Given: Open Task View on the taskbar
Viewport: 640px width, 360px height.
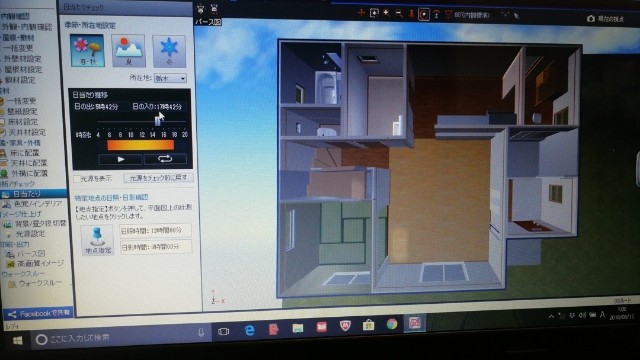Looking at the screenshot, I should [223, 331].
